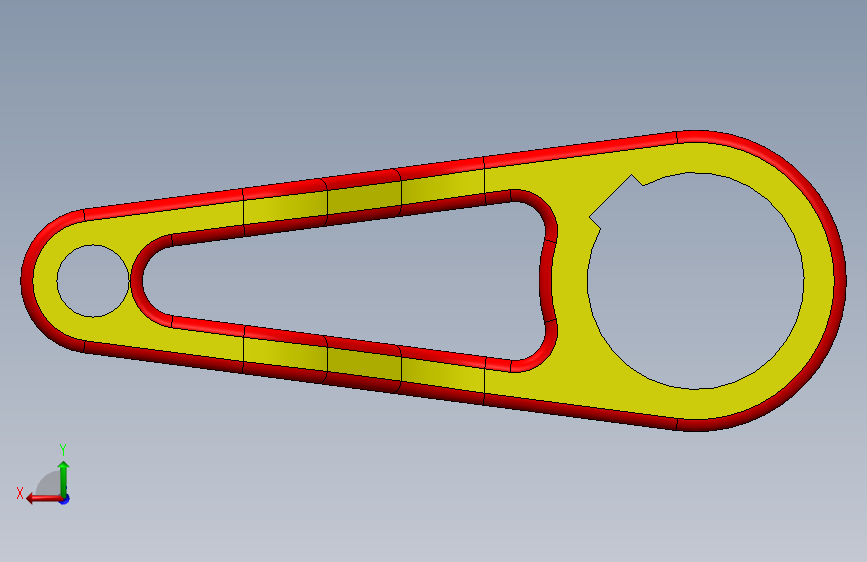Click the red "X" axis label
Image resolution: width=867 pixels, height=562 pixels.
20,493
